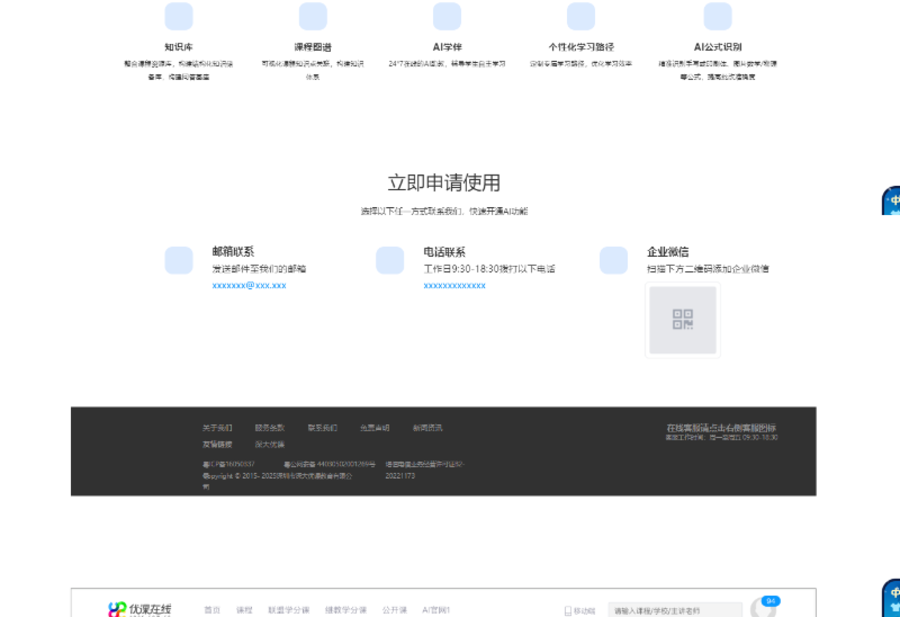The width and height of the screenshot is (900, 617).
Task: Click the 个性化学习路径 icon
Action: pos(581,17)
